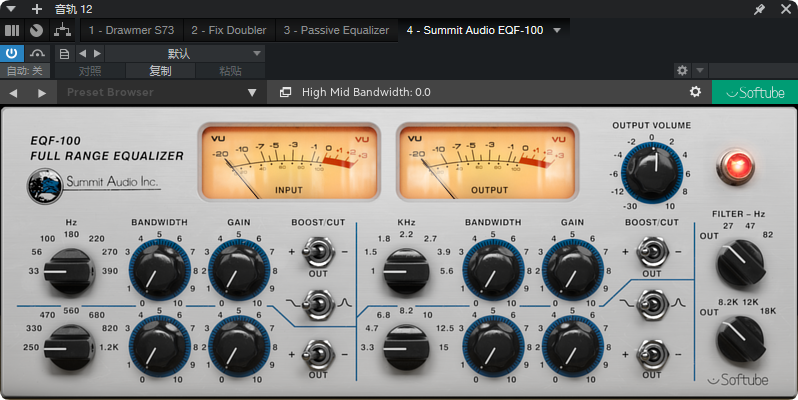Switch to the 1 - Drawmer S73 tab
This screenshot has height=400, width=798.
point(131,31)
